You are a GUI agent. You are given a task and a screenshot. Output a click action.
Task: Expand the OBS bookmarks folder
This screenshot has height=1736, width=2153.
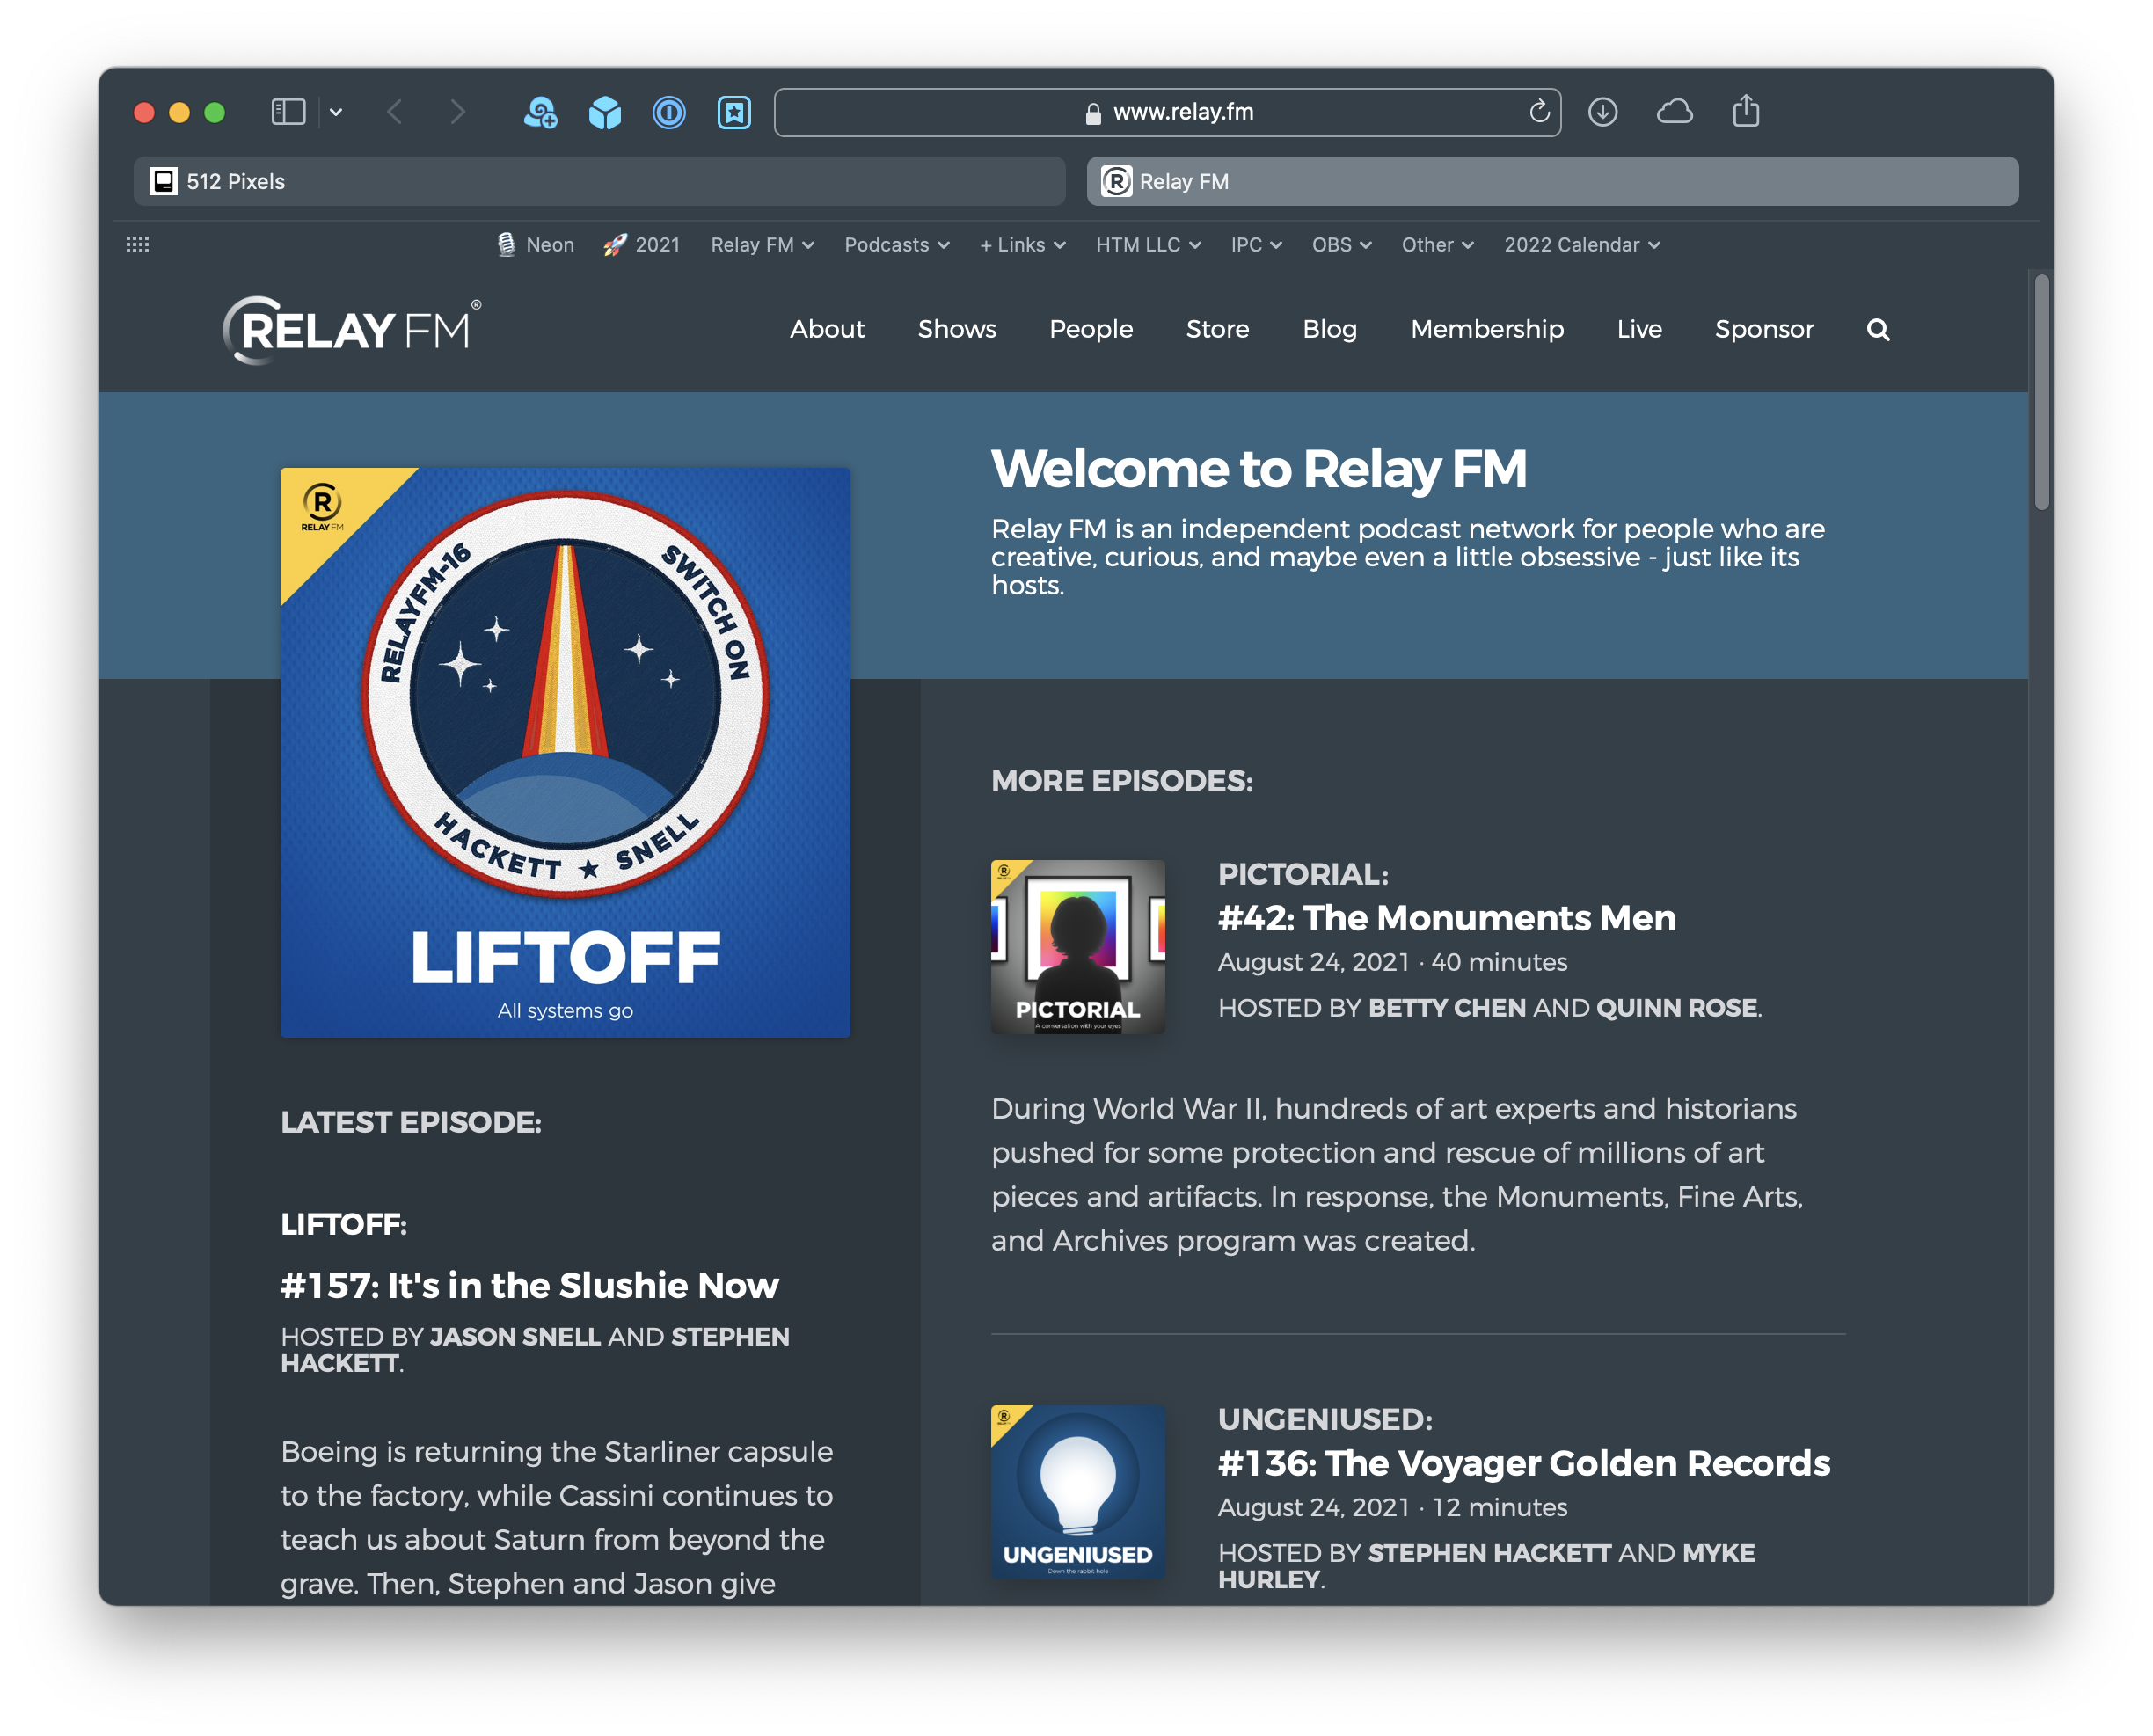coord(1341,245)
